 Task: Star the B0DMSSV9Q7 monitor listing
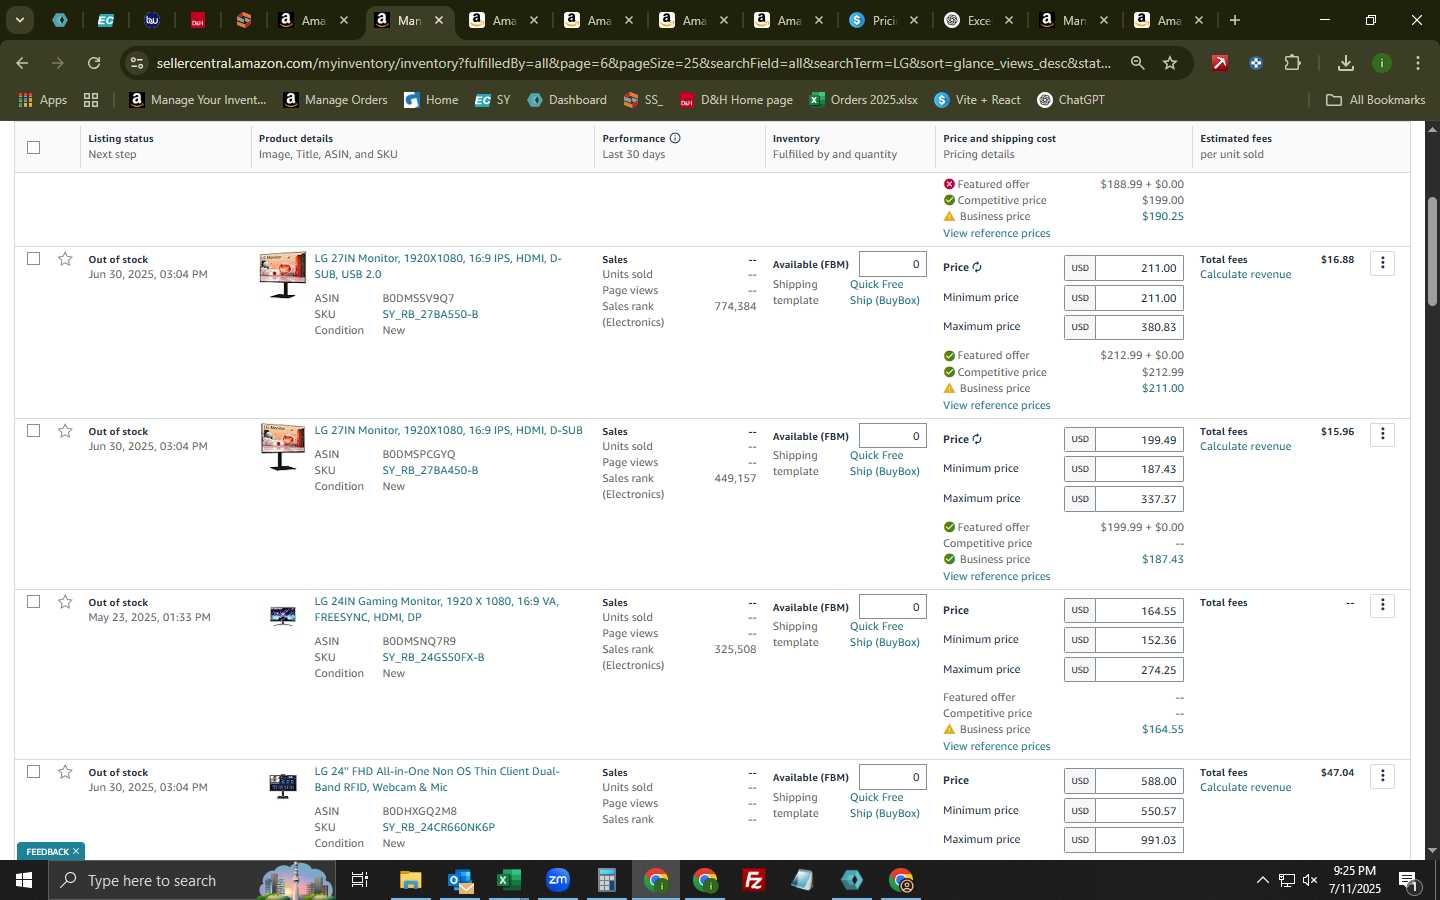pos(65,259)
